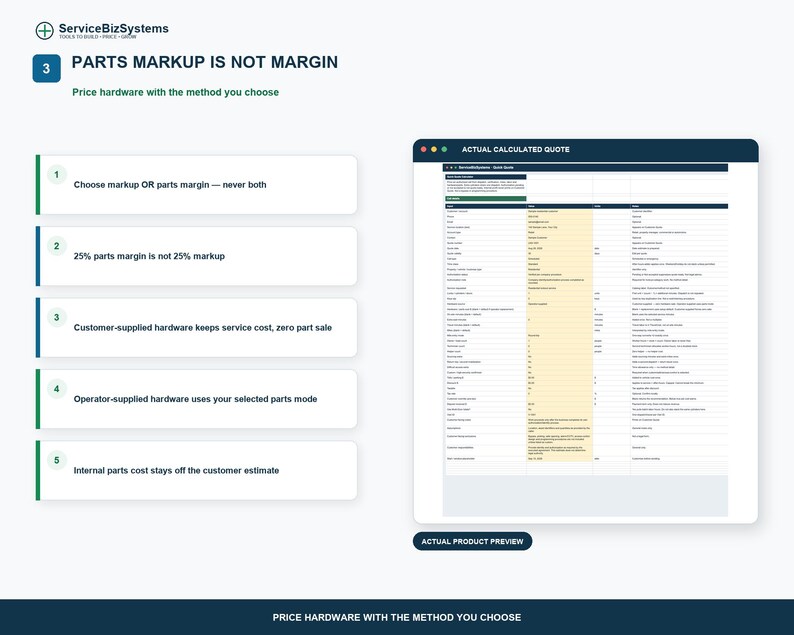This screenshot has height=635, width=794.
Task: Click the number 2 circle badge
Action: (57, 246)
